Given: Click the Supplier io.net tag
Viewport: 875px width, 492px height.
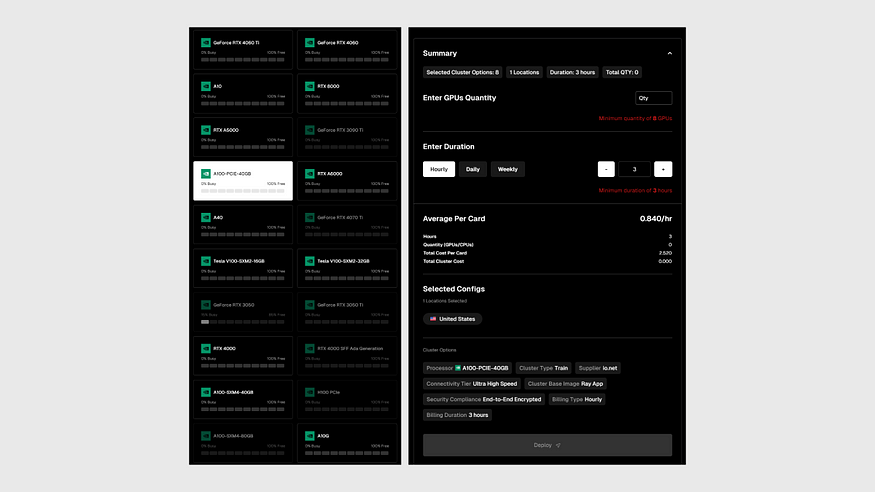Looking at the screenshot, I should pyautogui.click(x=598, y=368).
